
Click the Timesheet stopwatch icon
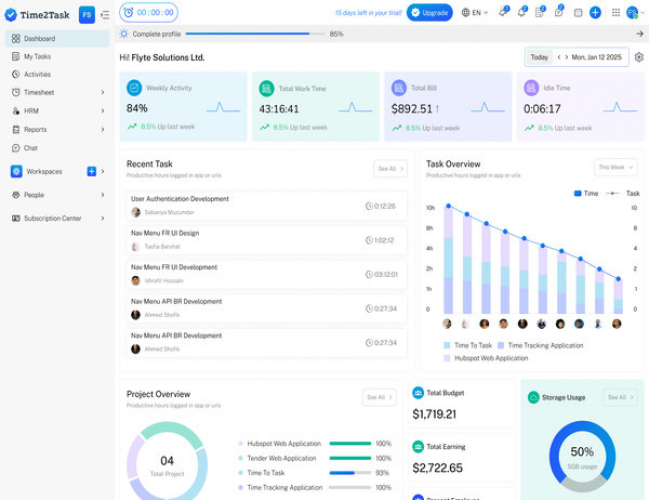[16, 92]
